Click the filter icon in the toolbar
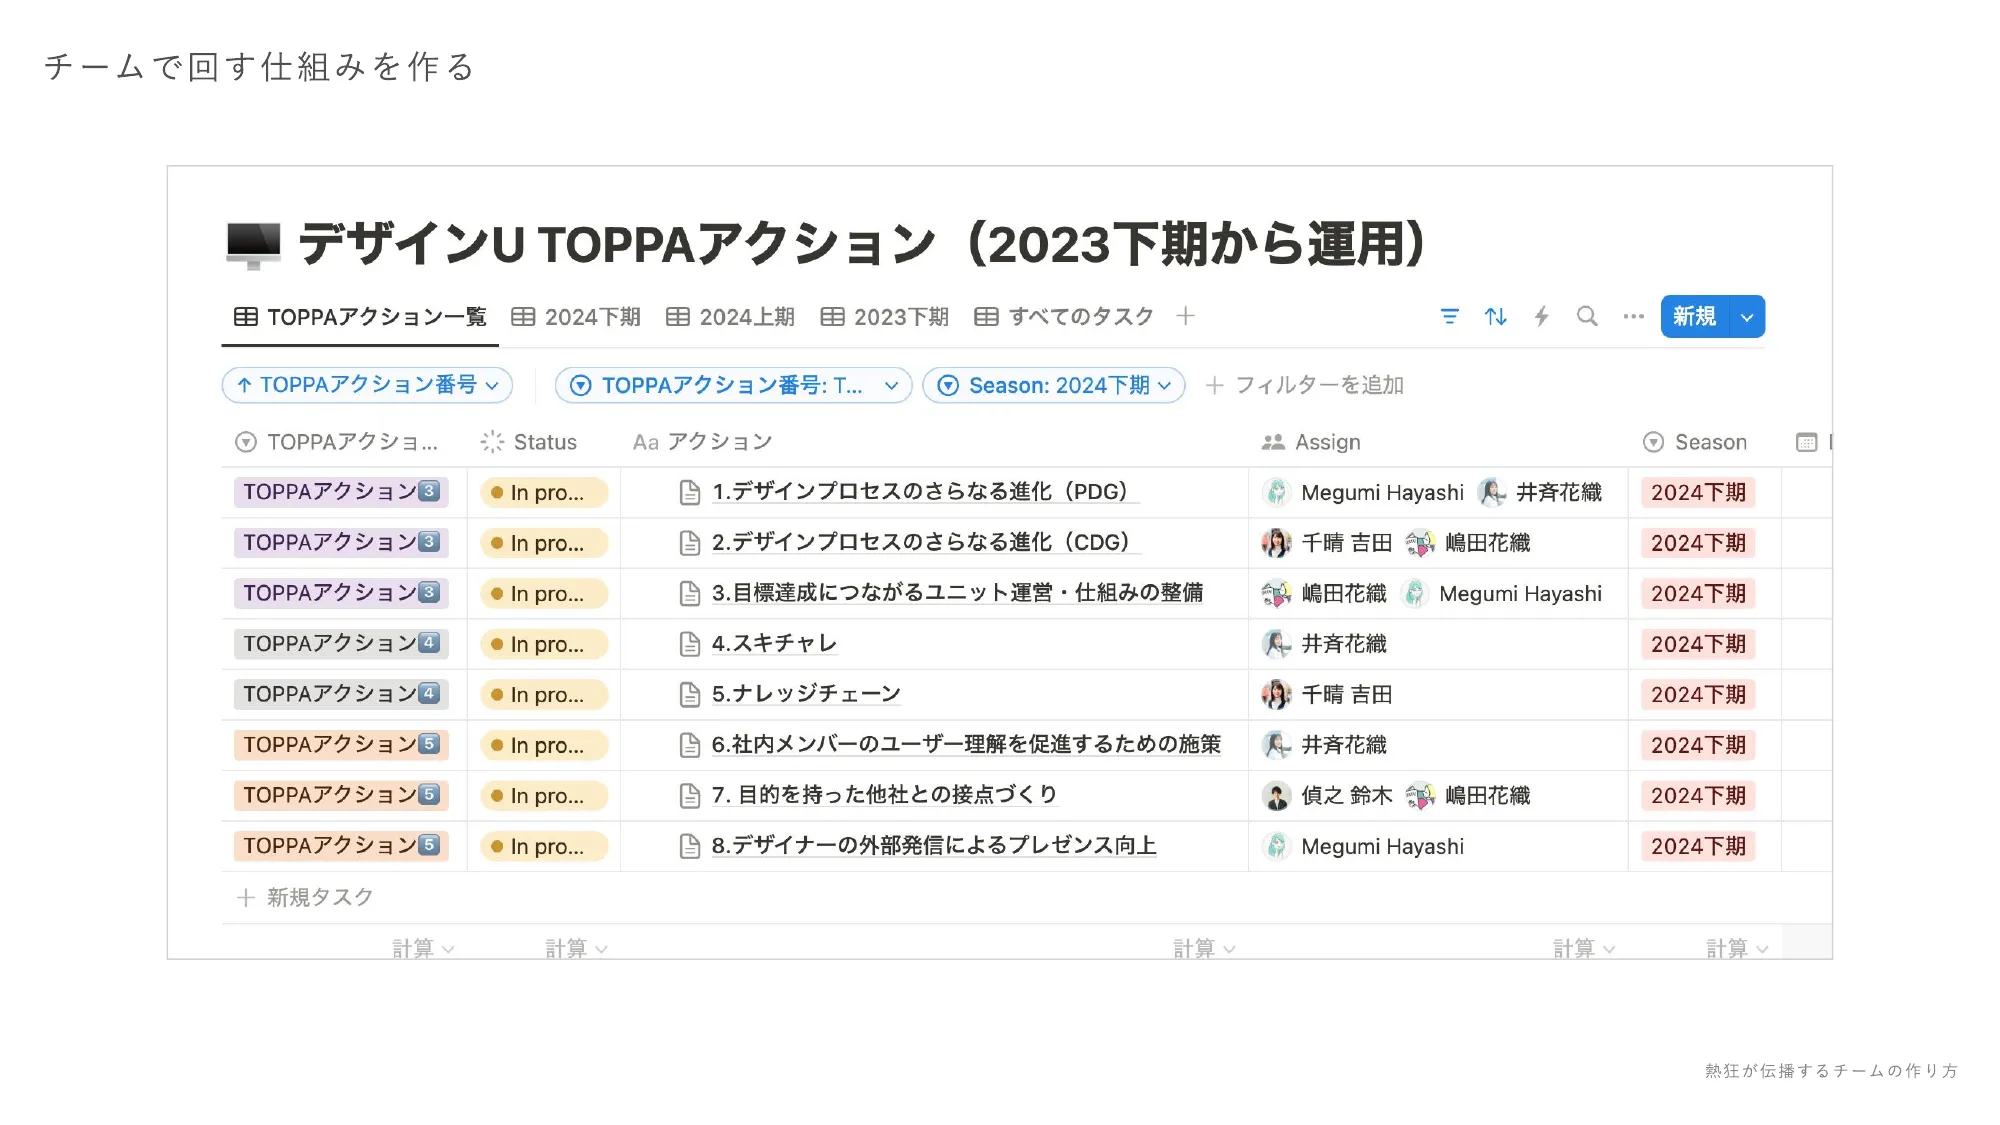Image resolution: width=2000 pixels, height=1125 pixels. [1449, 317]
